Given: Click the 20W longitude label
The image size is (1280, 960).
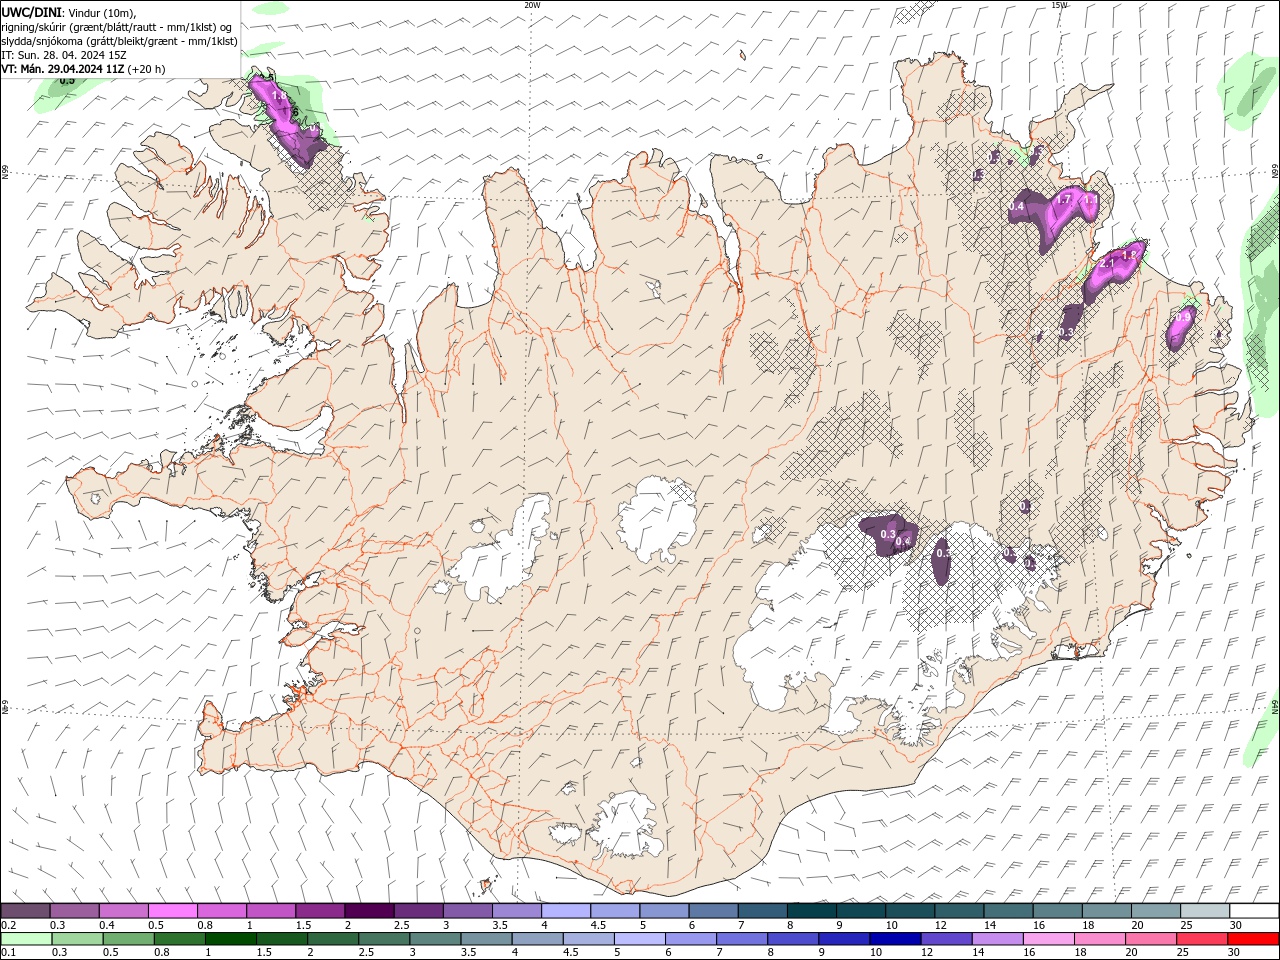Looking at the screenshot, I should (x=532, y=5).
